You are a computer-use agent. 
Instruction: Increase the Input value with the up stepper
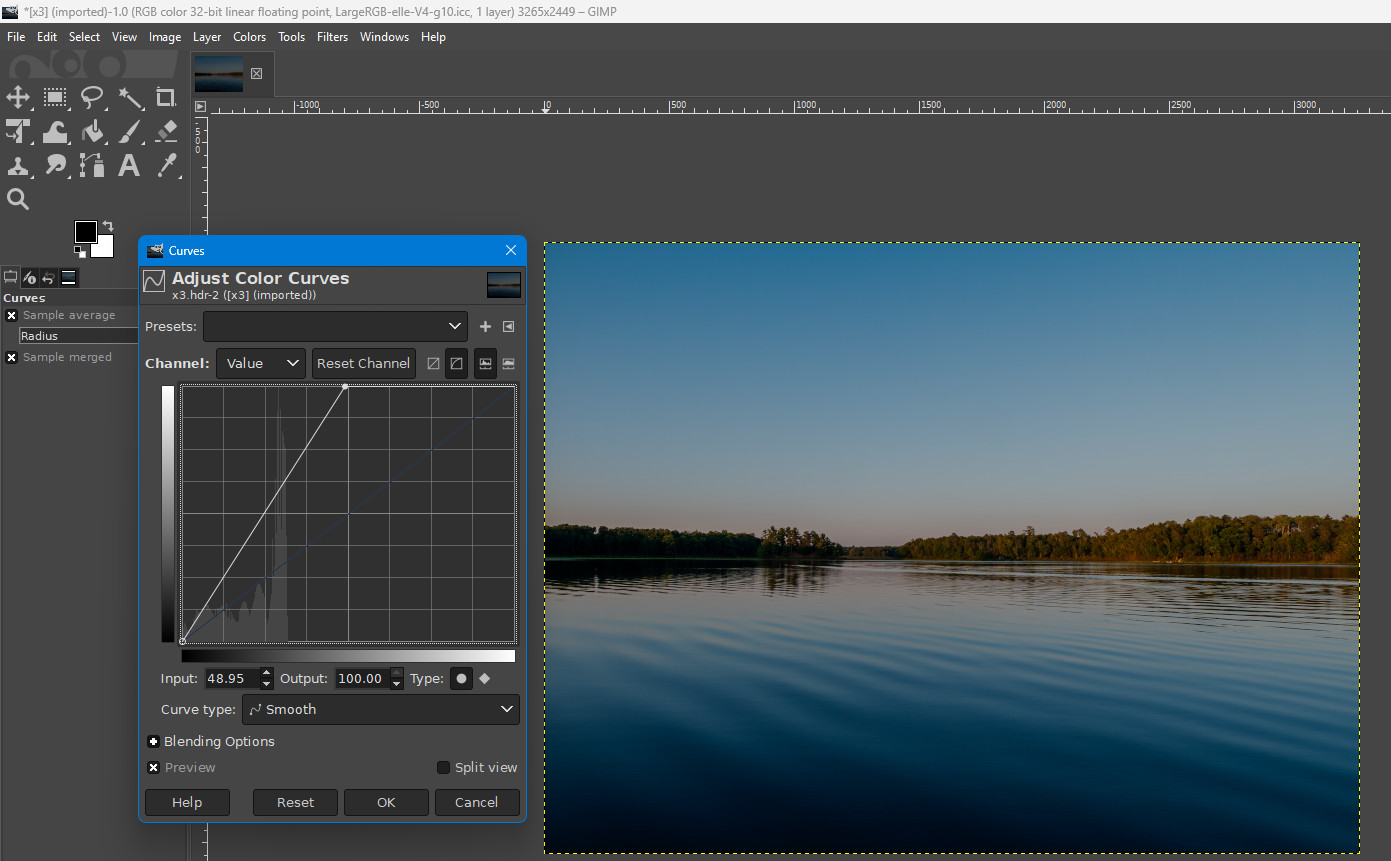pyautogui.click(x=265, y=673)
